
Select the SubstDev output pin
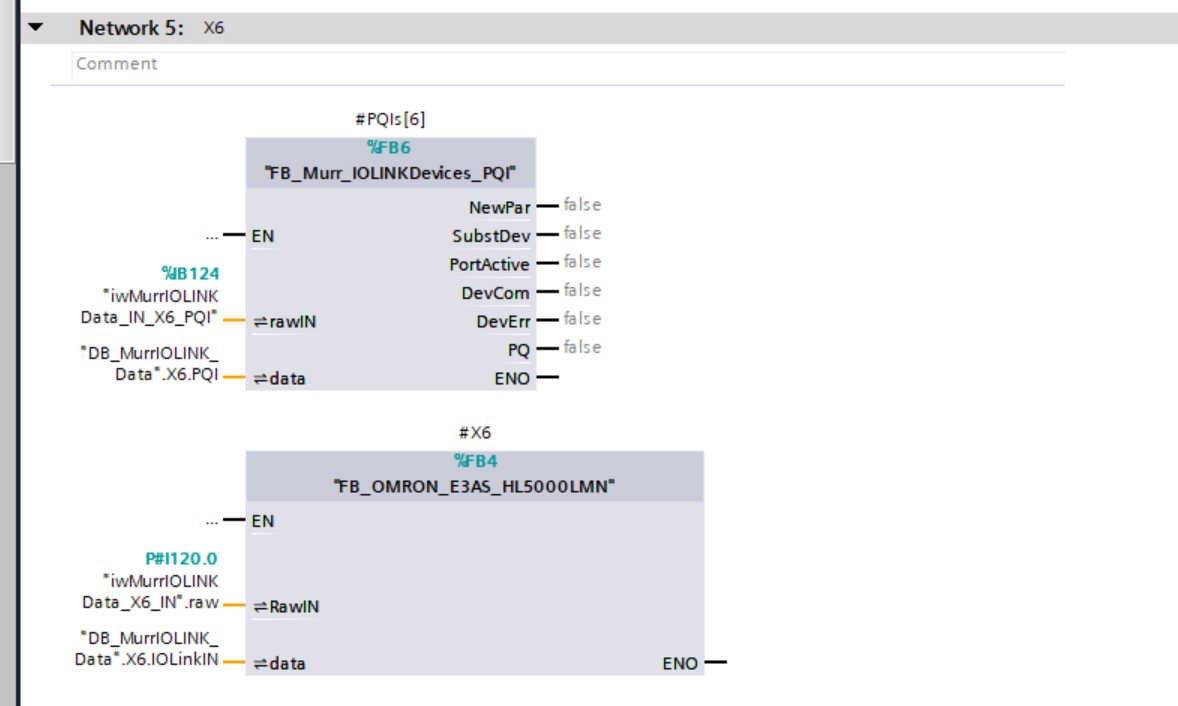point(491,236)
